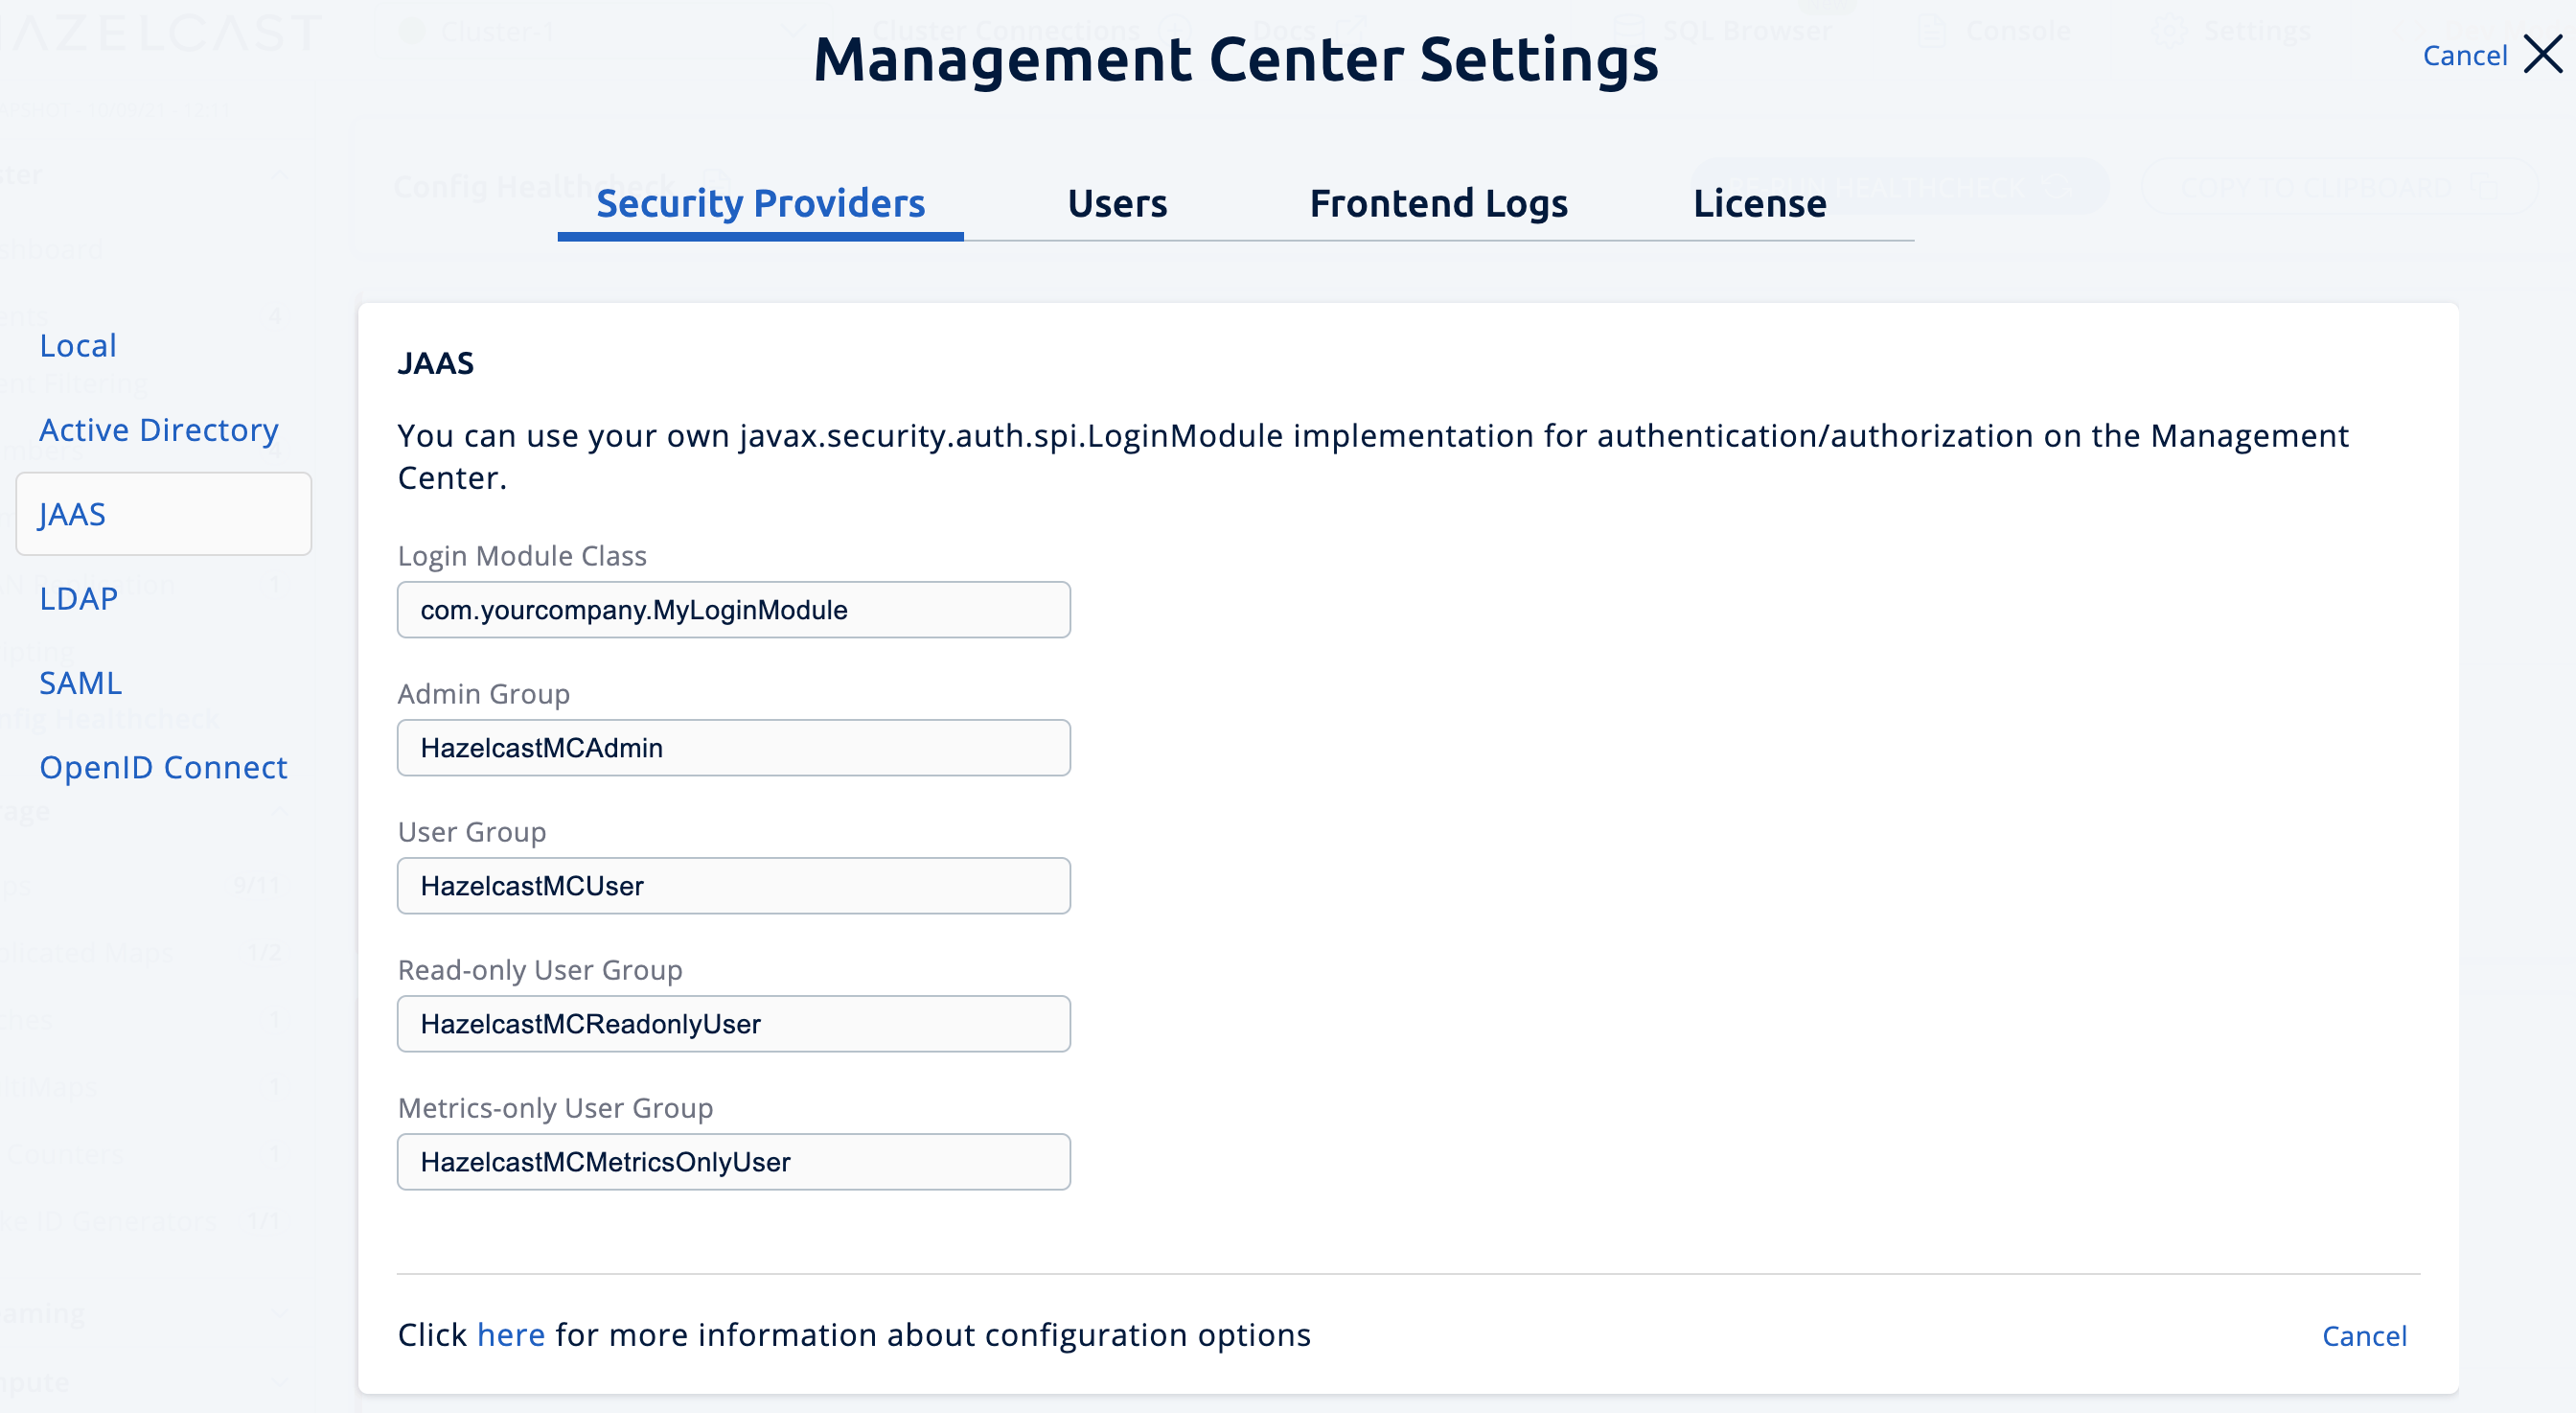Image resolution: width=2576 pixels, height=1413 pixels.
Task: Click the Metrics-only User Group field
Action: pos(733,1162)
